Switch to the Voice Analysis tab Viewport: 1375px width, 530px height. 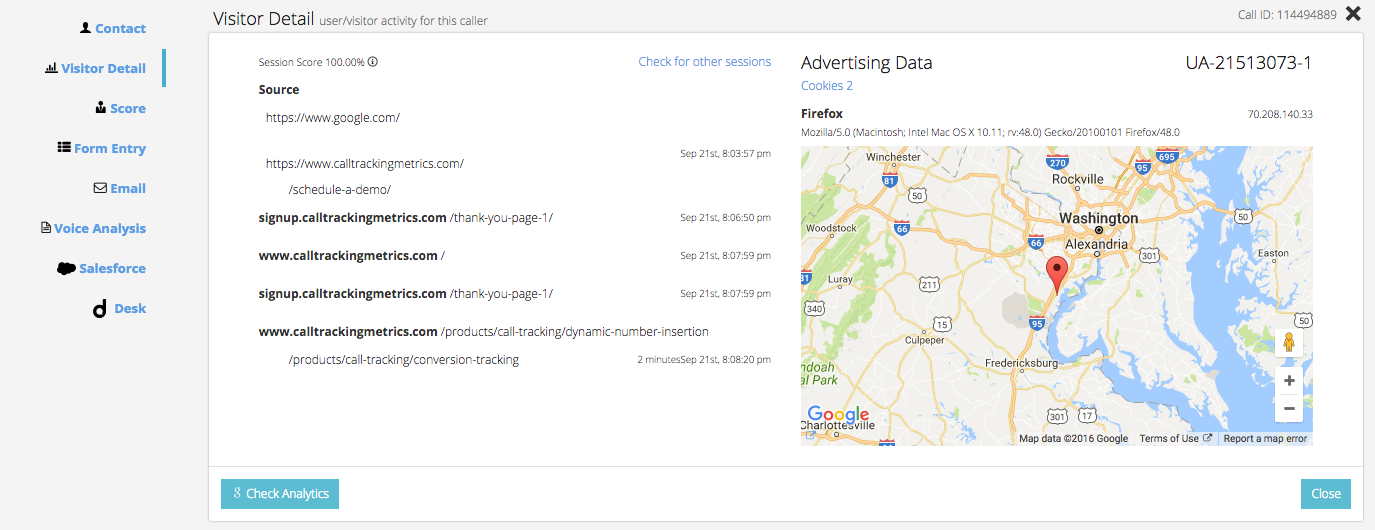[100, 228]
